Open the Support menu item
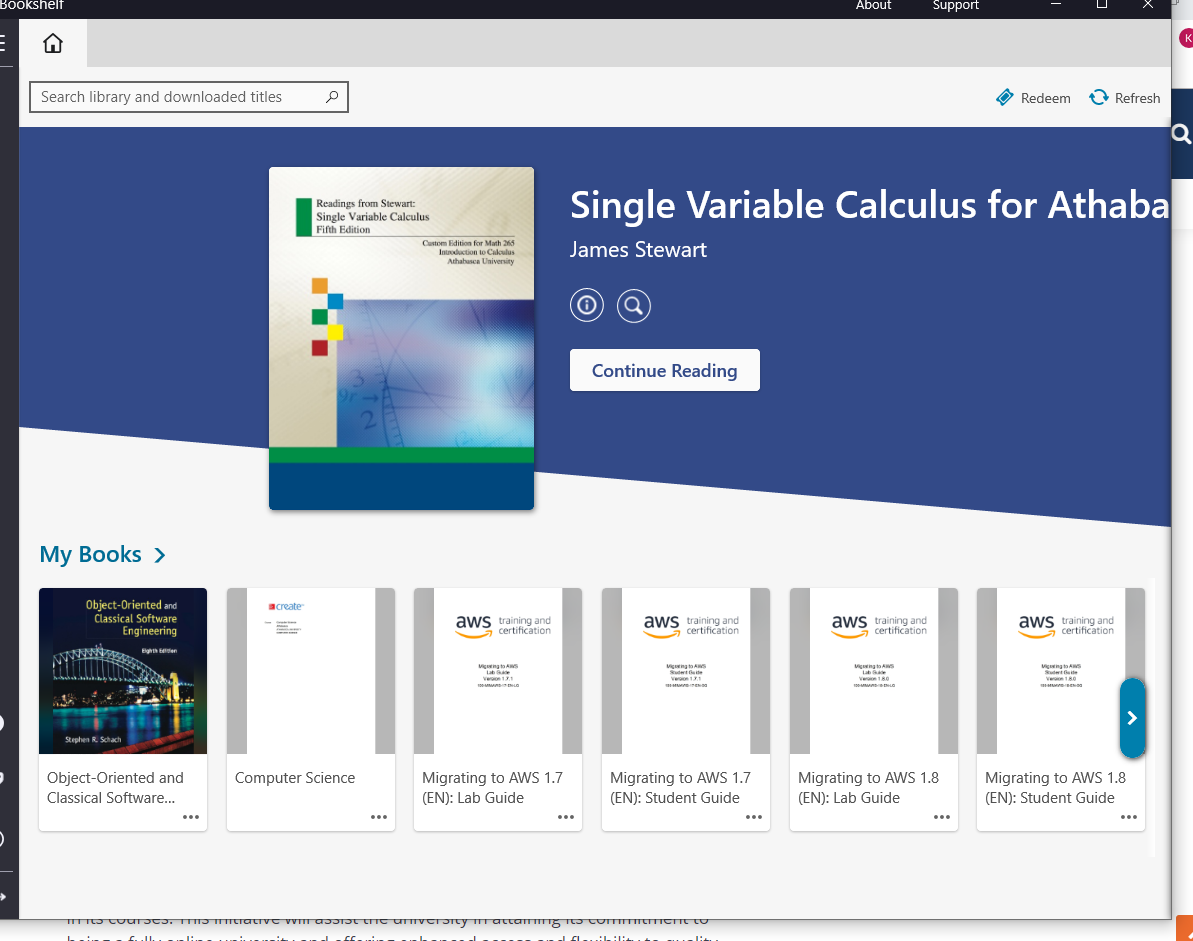 pos(956,5)
